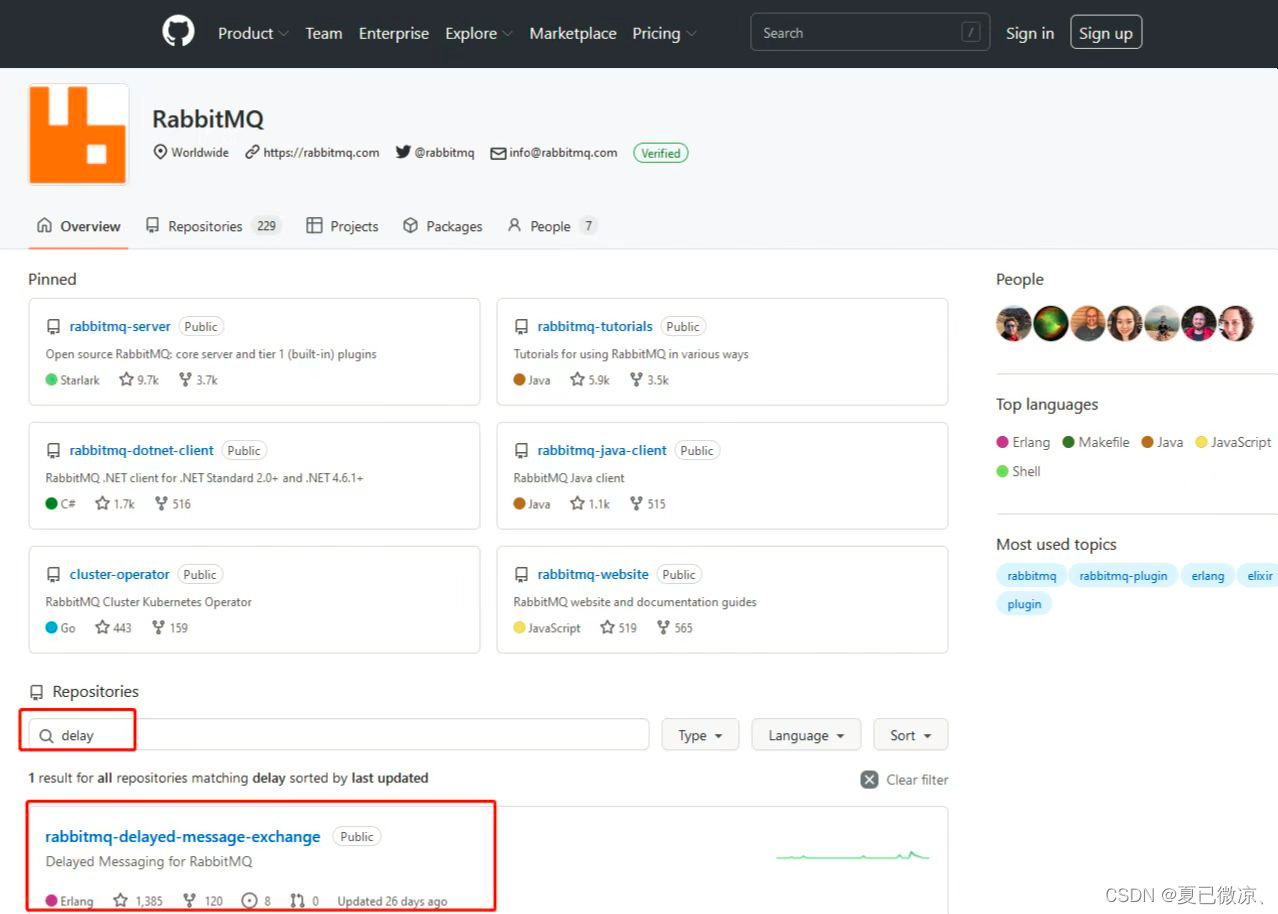Open the GitHub logo home link
The width and height of the screenshot is (1278, 914).
(178, 32)
